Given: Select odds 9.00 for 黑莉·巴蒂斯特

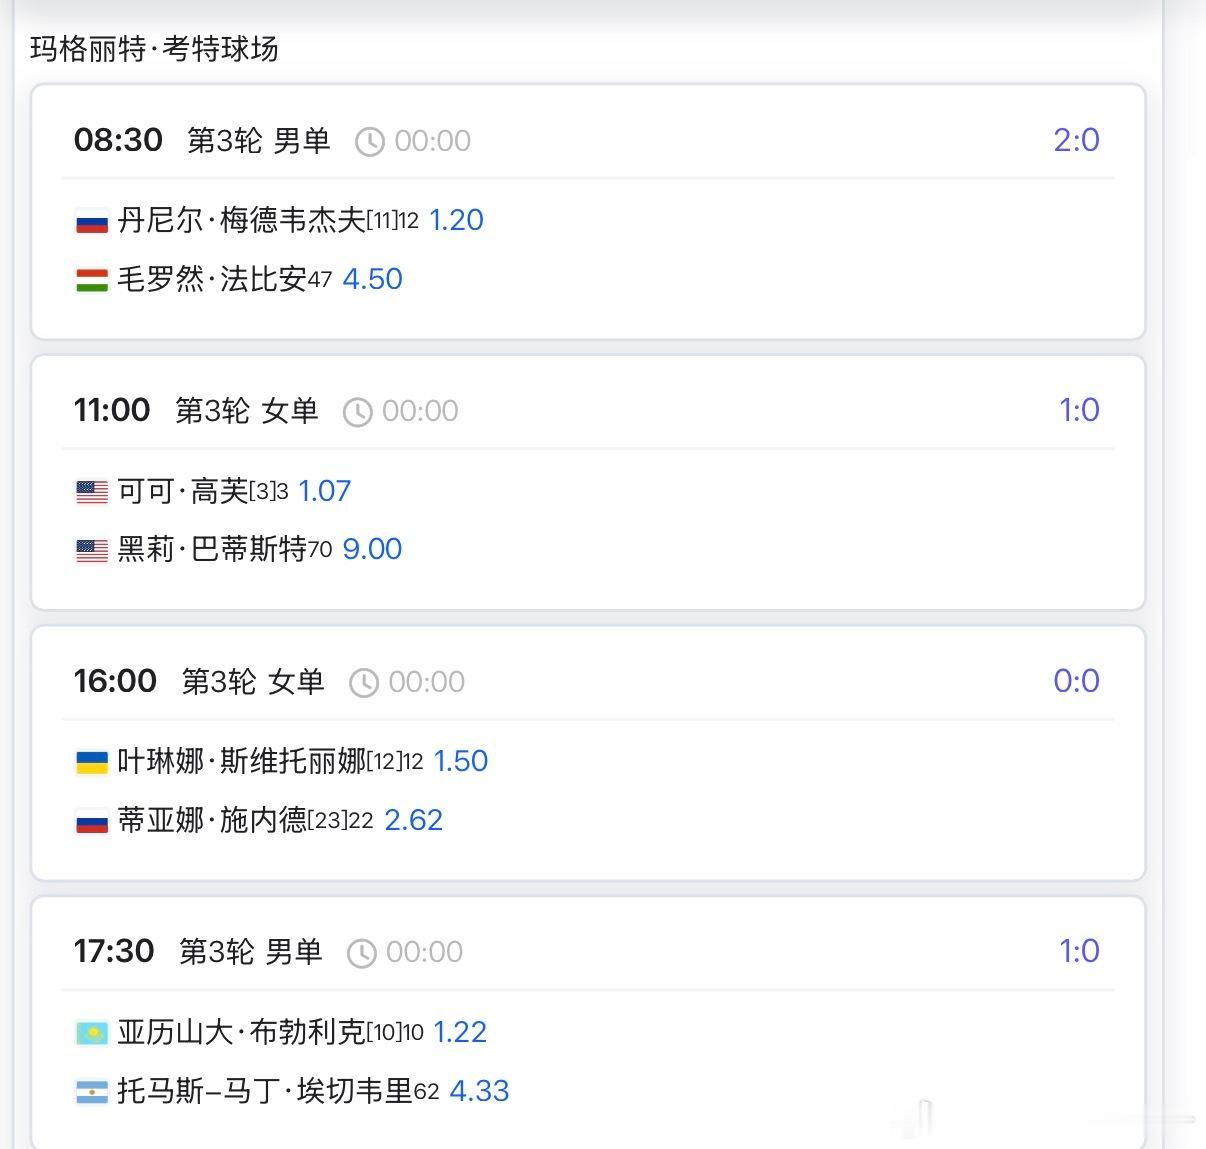Looking at the screenshot, I should (372, 549).
